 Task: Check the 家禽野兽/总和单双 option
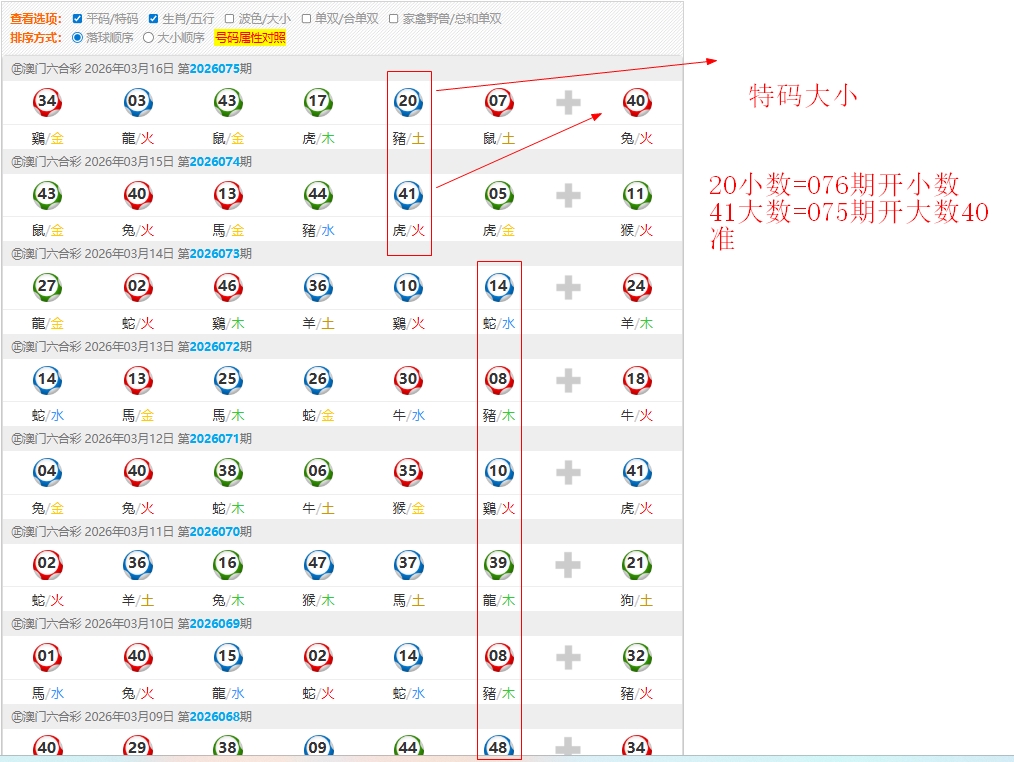tap(393, 19)
